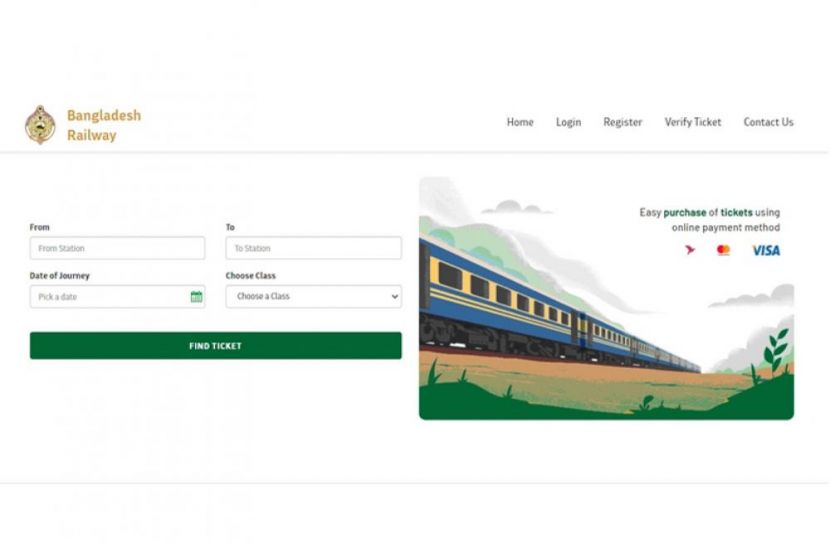Click the highlighted word purchase
830x544 pixels.
[x=684, y=212]
